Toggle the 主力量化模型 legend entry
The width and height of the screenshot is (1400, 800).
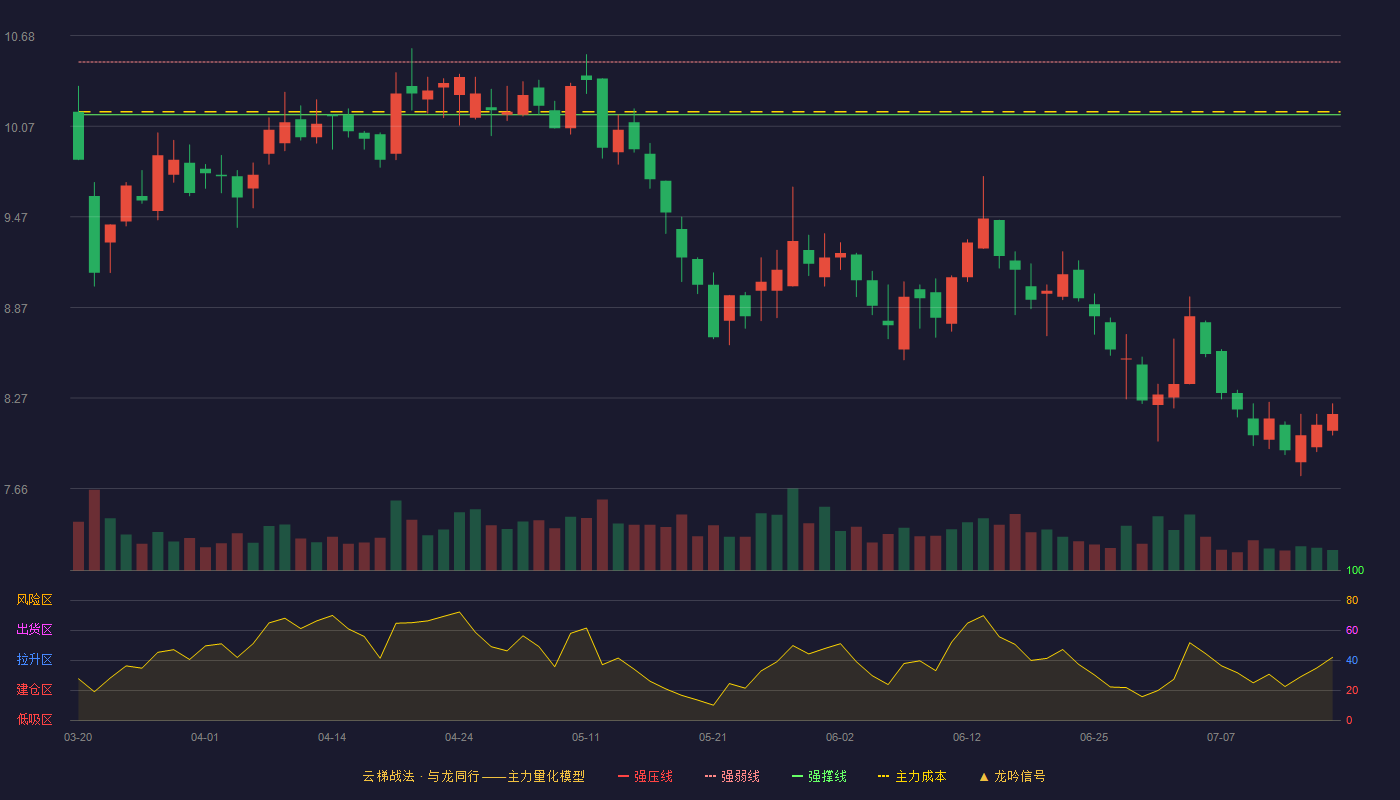click(x=473, y=776)
